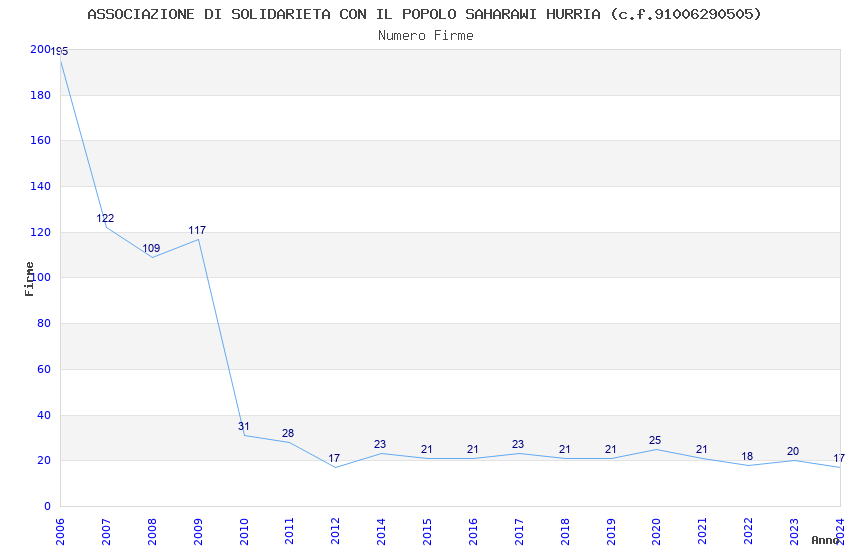Click x-axis year 2012
The height and width of the screenshot is (550, 850).
pos(336,532)
